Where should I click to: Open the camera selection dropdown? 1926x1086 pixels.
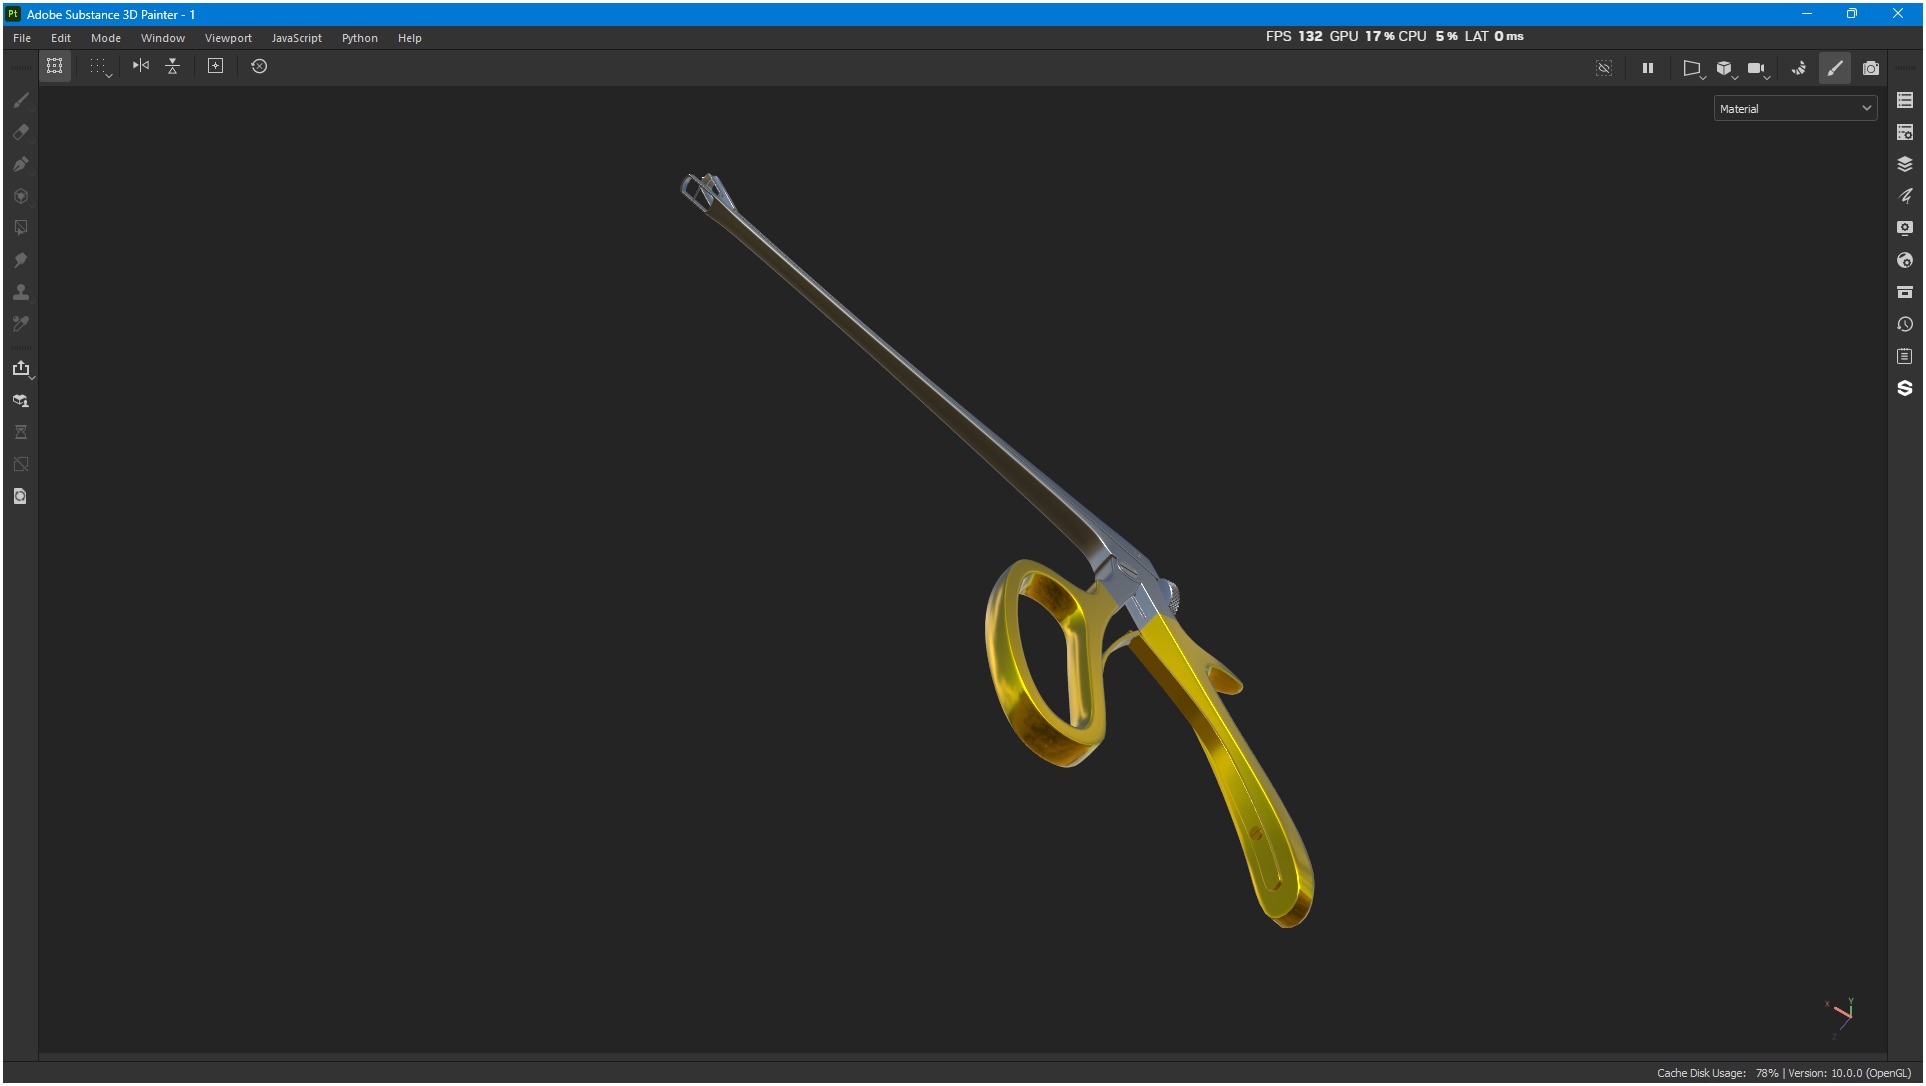point(1758,68)
